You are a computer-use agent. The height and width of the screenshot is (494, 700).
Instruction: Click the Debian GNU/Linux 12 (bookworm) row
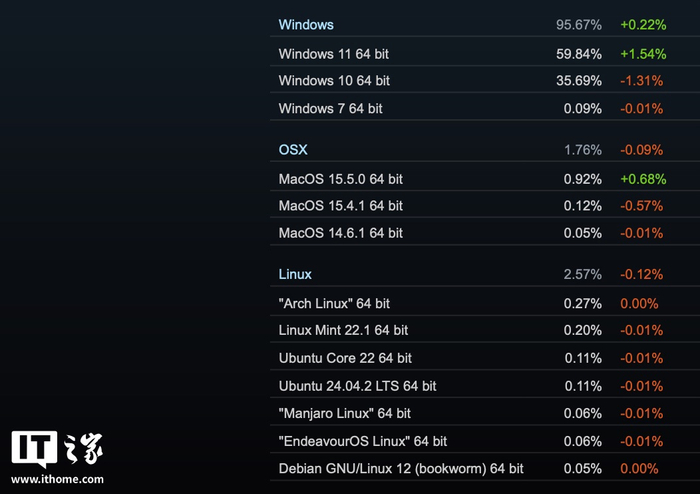pyautogui.click(x=401, y=468)
